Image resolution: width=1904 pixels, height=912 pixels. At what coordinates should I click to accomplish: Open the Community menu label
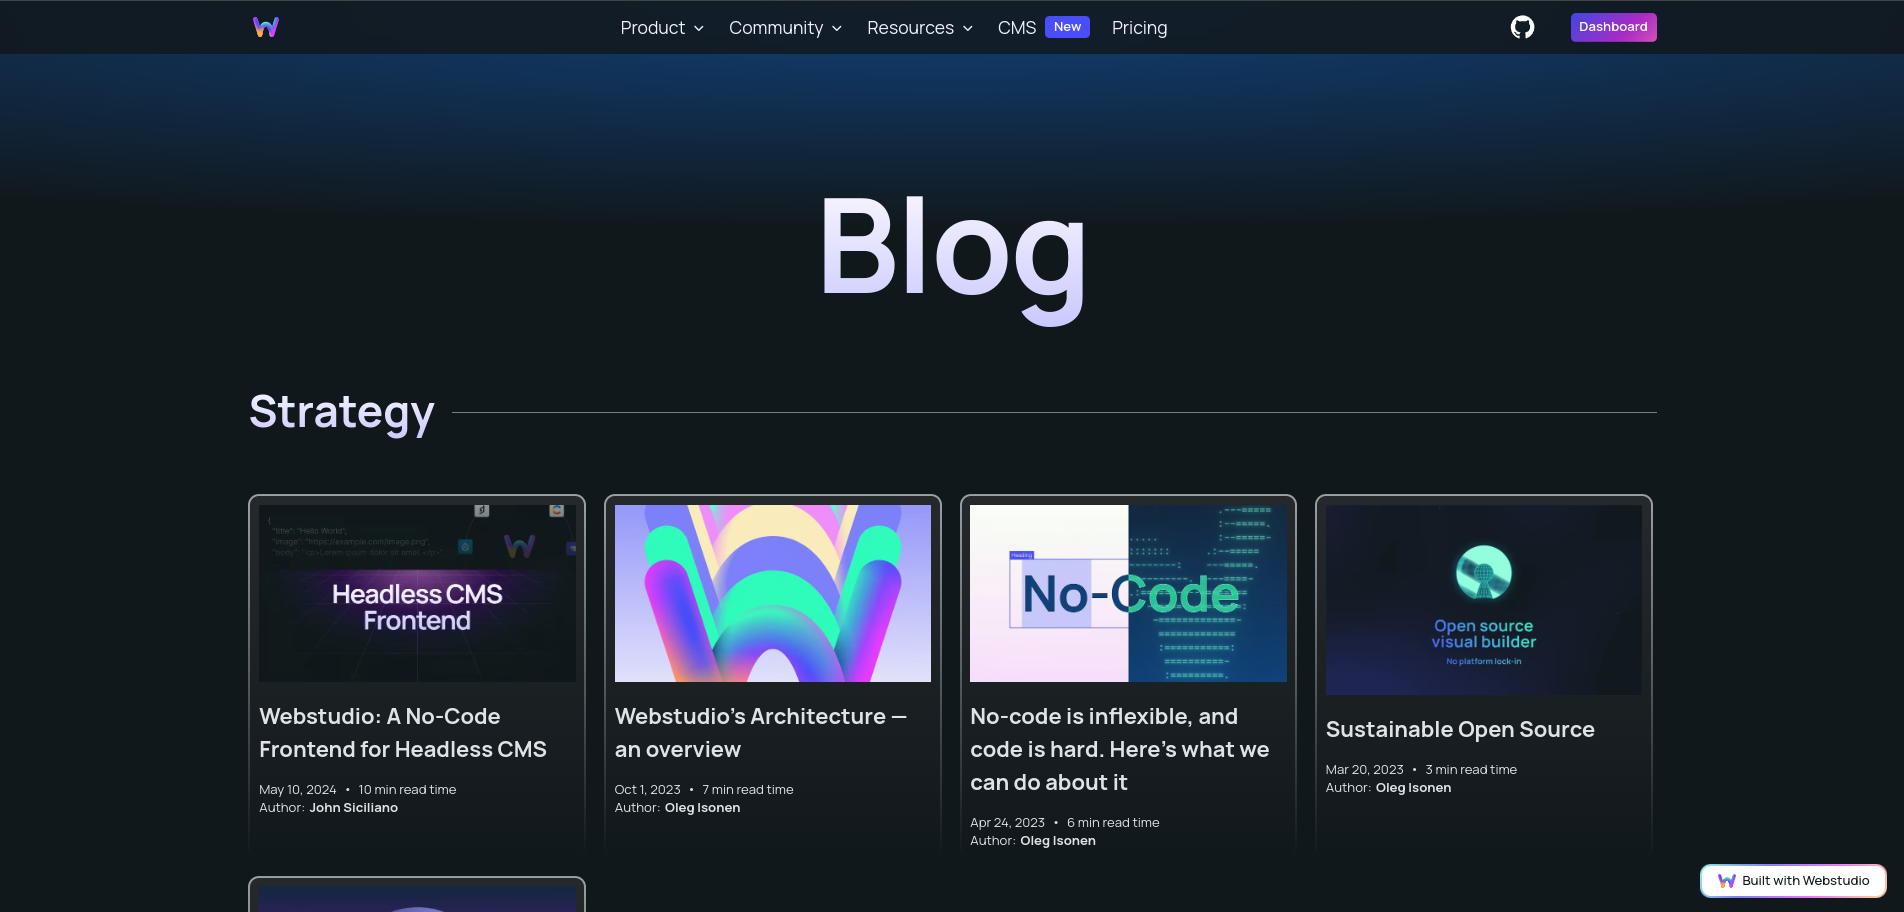tap(776, 28)
